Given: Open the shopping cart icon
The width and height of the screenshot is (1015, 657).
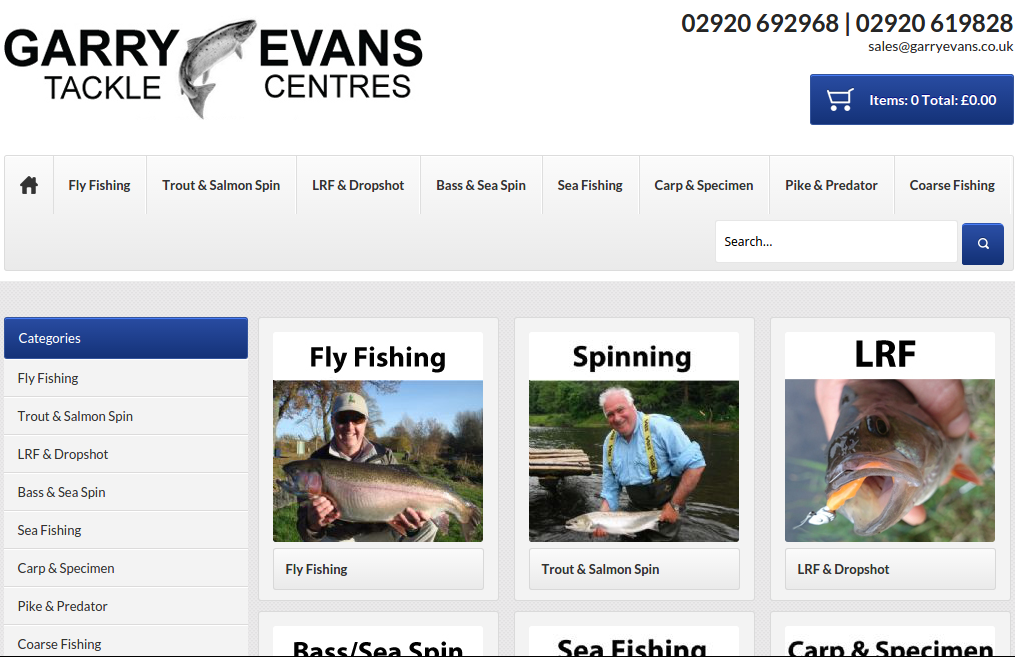Looking at the screenshot, I should [840, 100].
